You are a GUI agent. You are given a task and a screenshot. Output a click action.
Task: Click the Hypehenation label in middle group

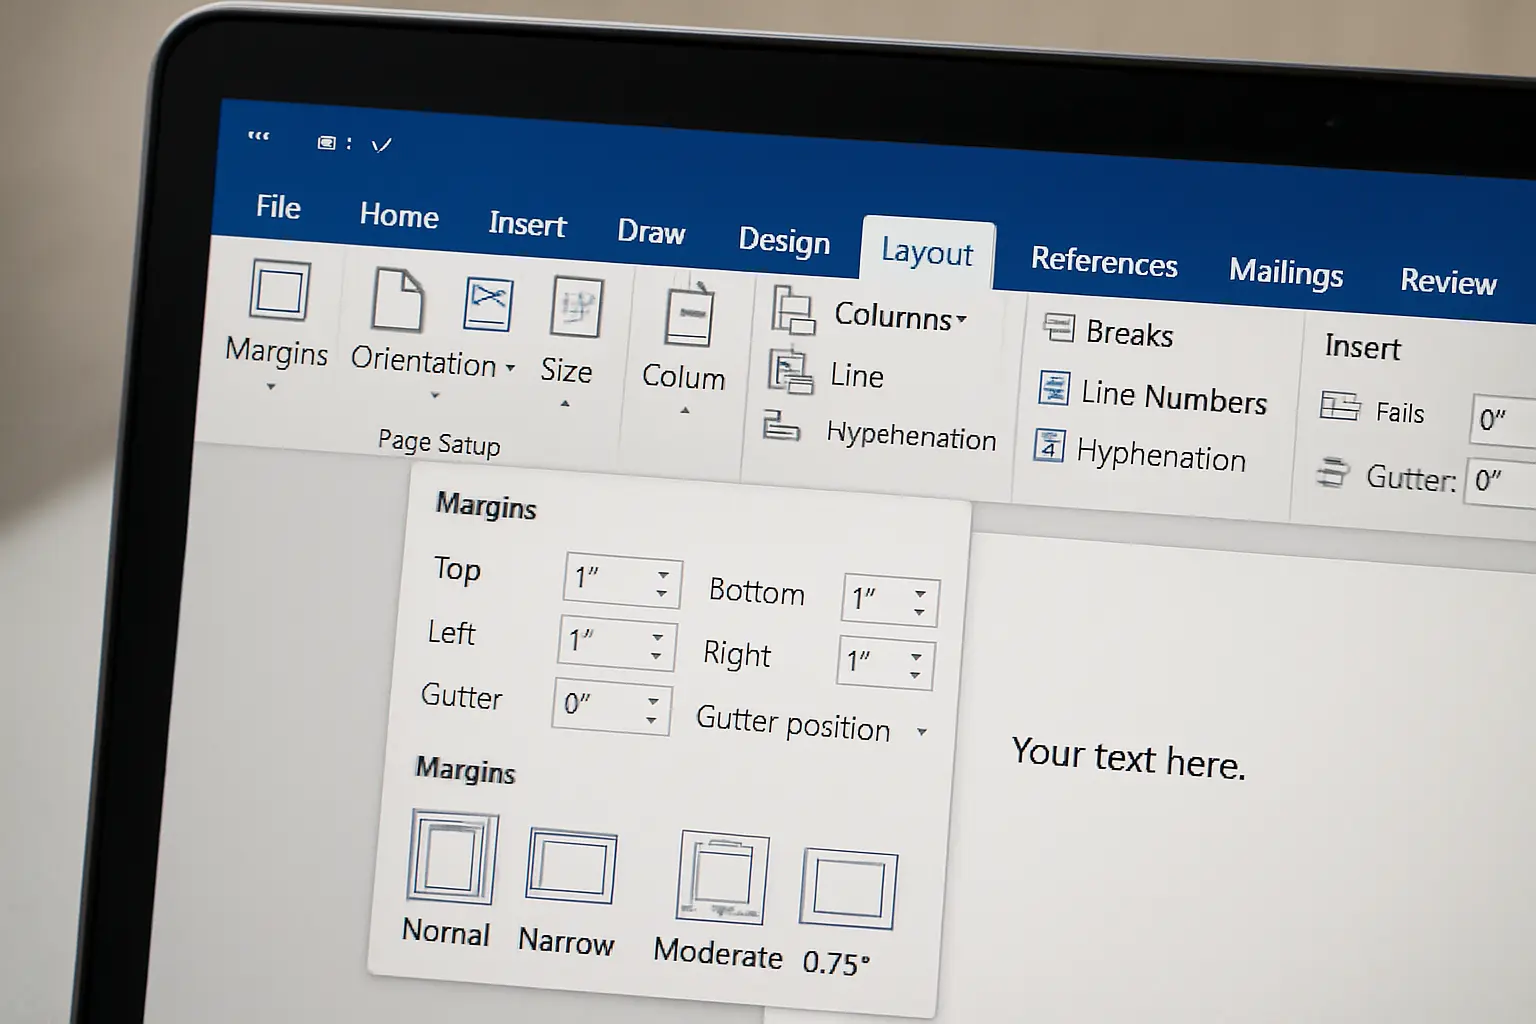[911, 435]
